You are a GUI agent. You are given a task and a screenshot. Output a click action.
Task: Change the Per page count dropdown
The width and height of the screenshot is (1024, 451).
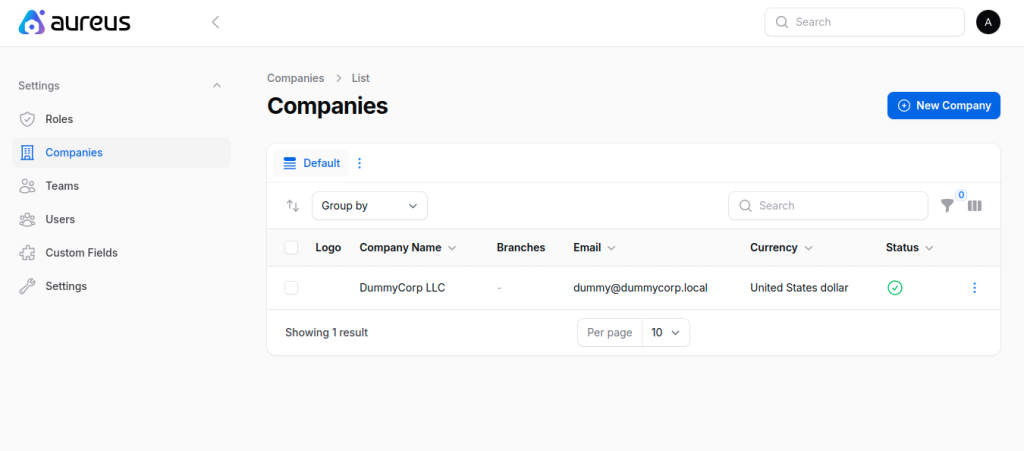coord(665,333)
